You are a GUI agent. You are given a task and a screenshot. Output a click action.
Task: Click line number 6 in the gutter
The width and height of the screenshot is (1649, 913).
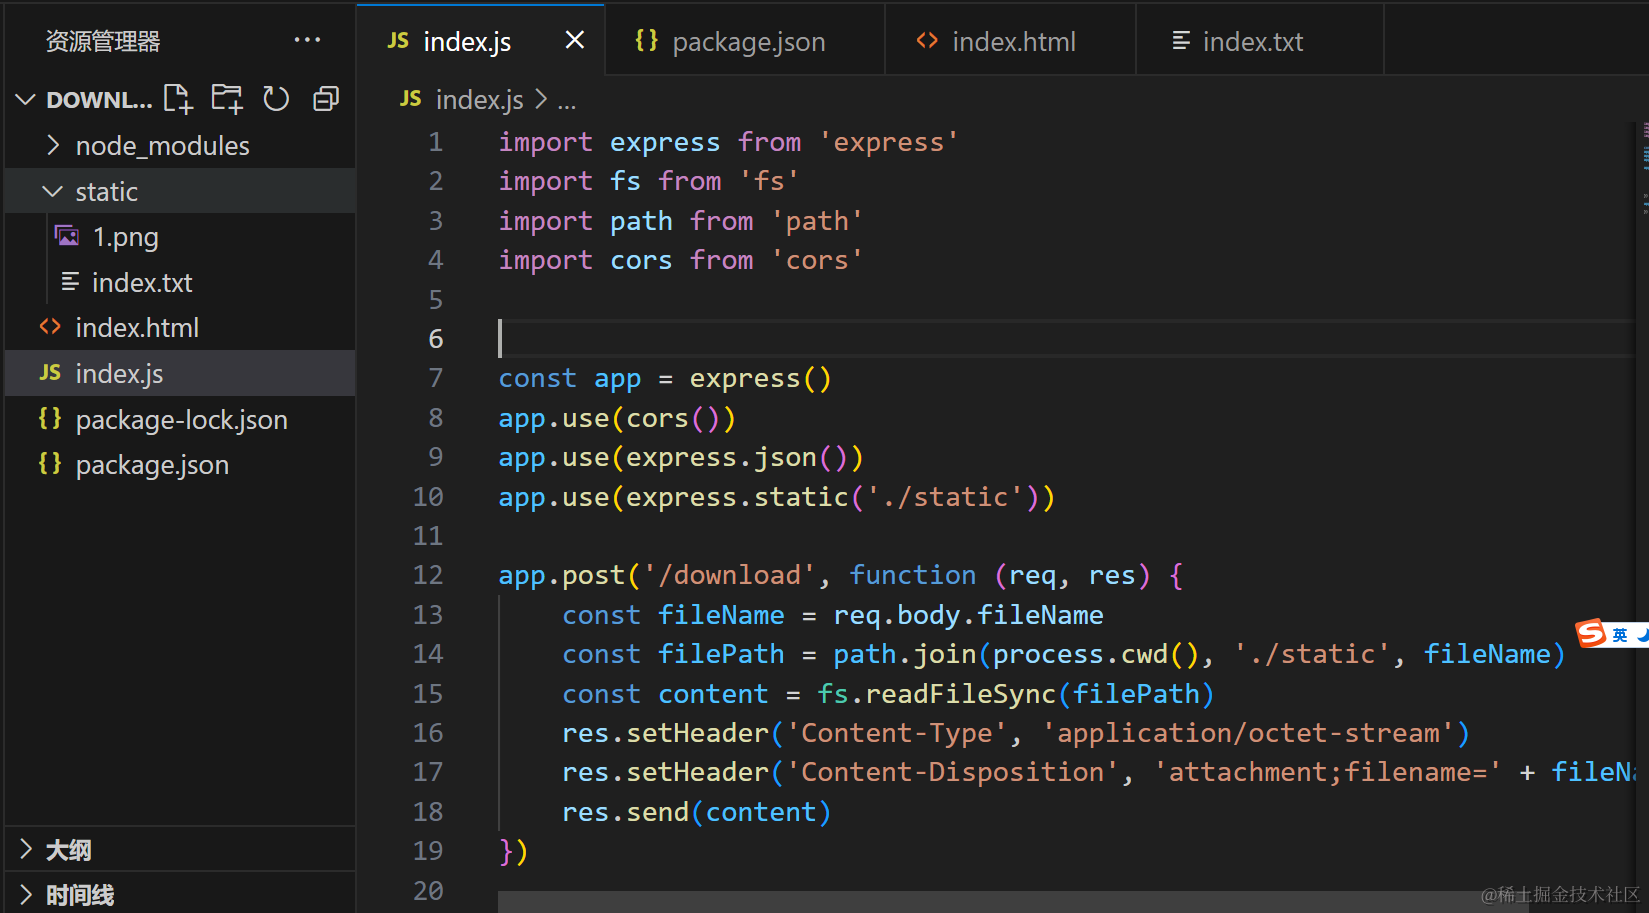[436, 339]
